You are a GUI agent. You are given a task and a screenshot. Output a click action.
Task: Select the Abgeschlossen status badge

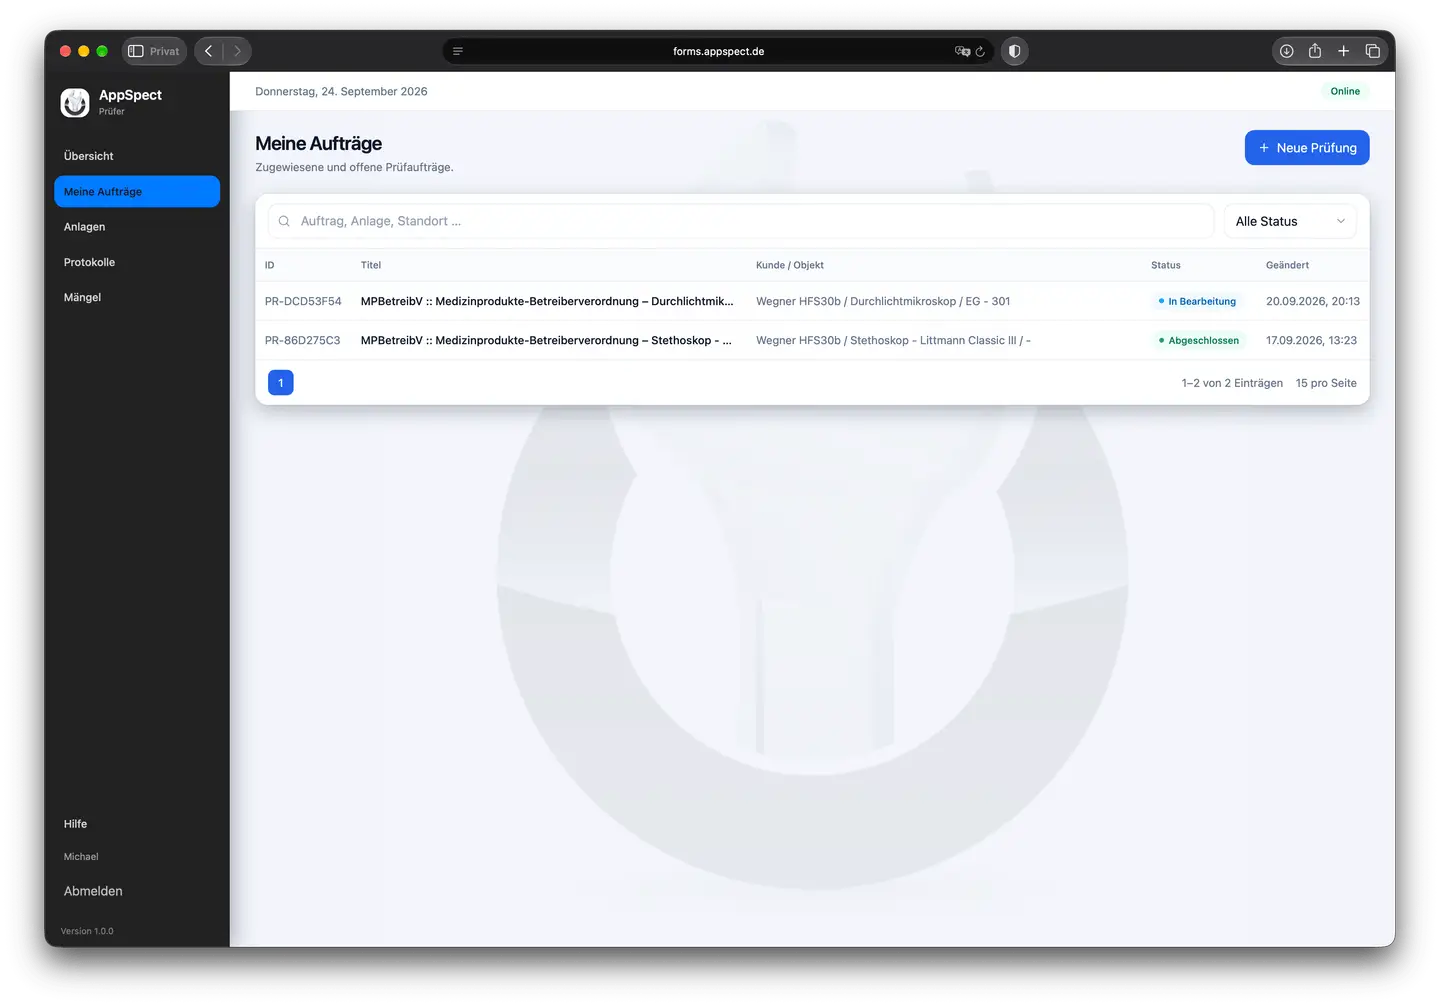tap(1199, 340)
